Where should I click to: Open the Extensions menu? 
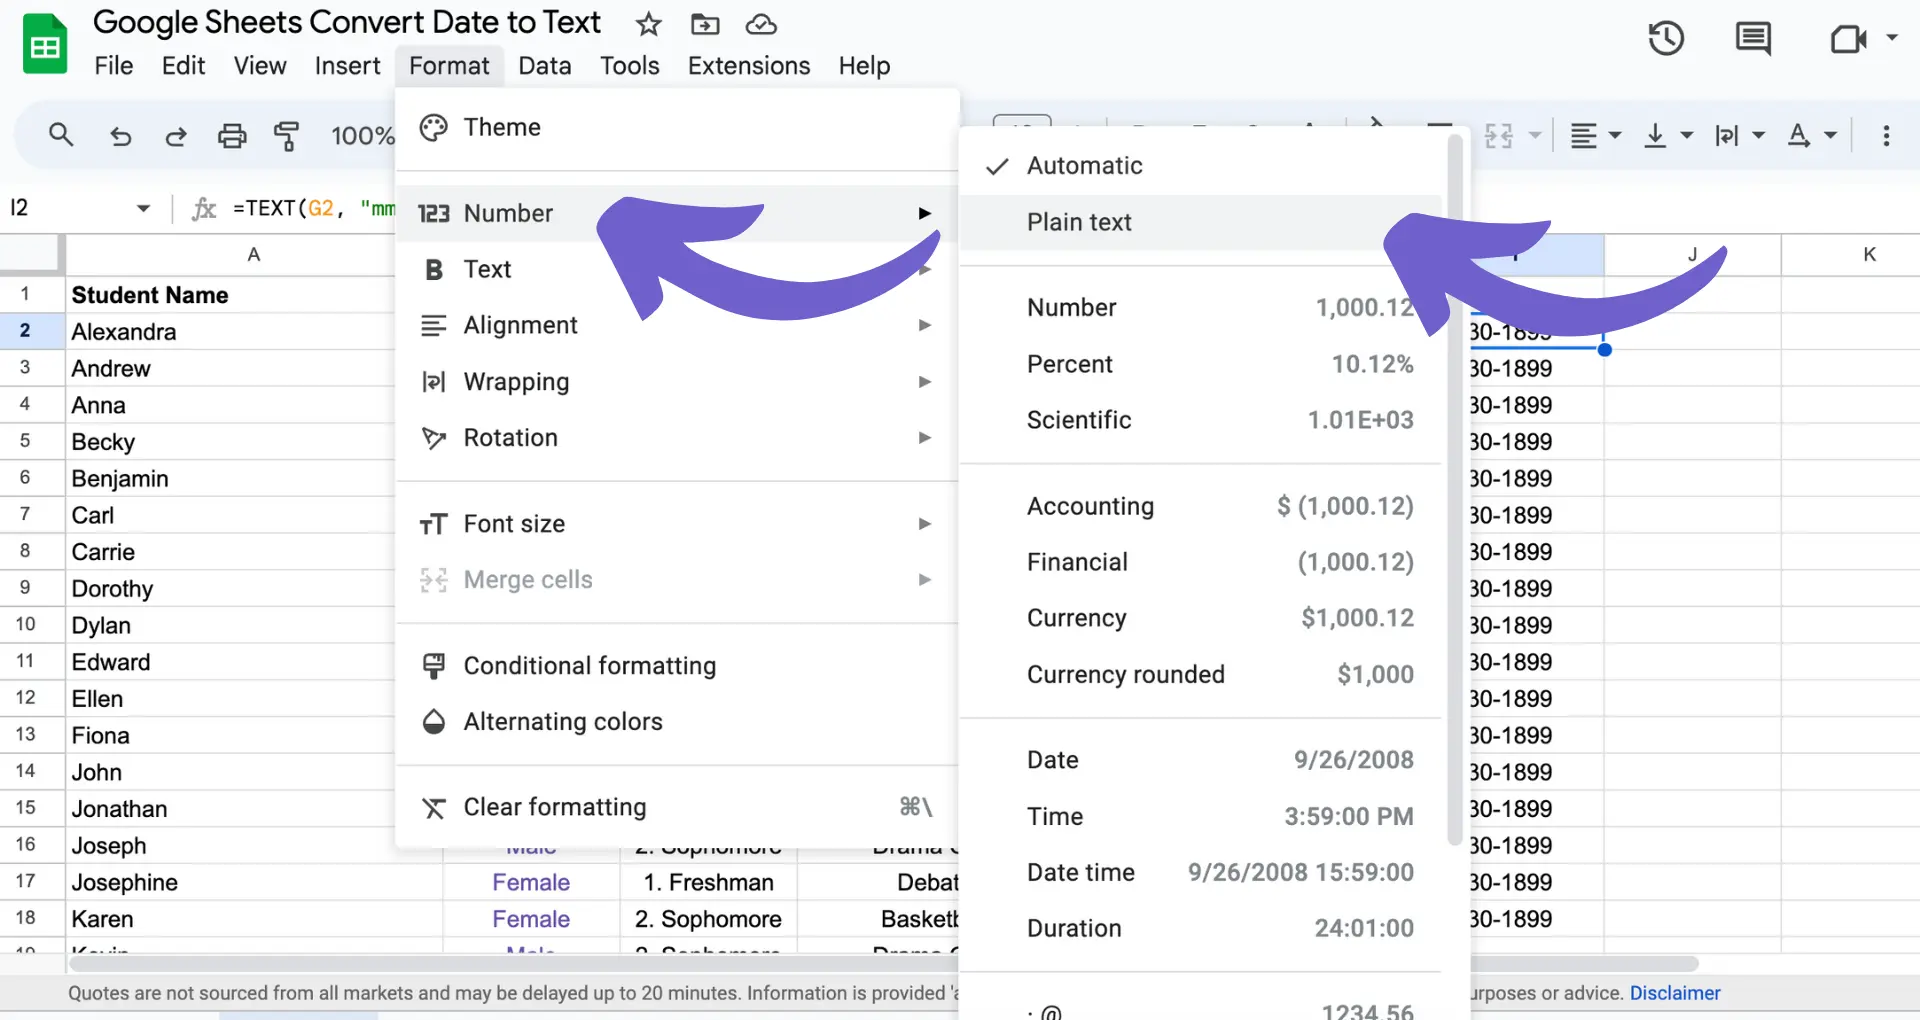(749, 66)
